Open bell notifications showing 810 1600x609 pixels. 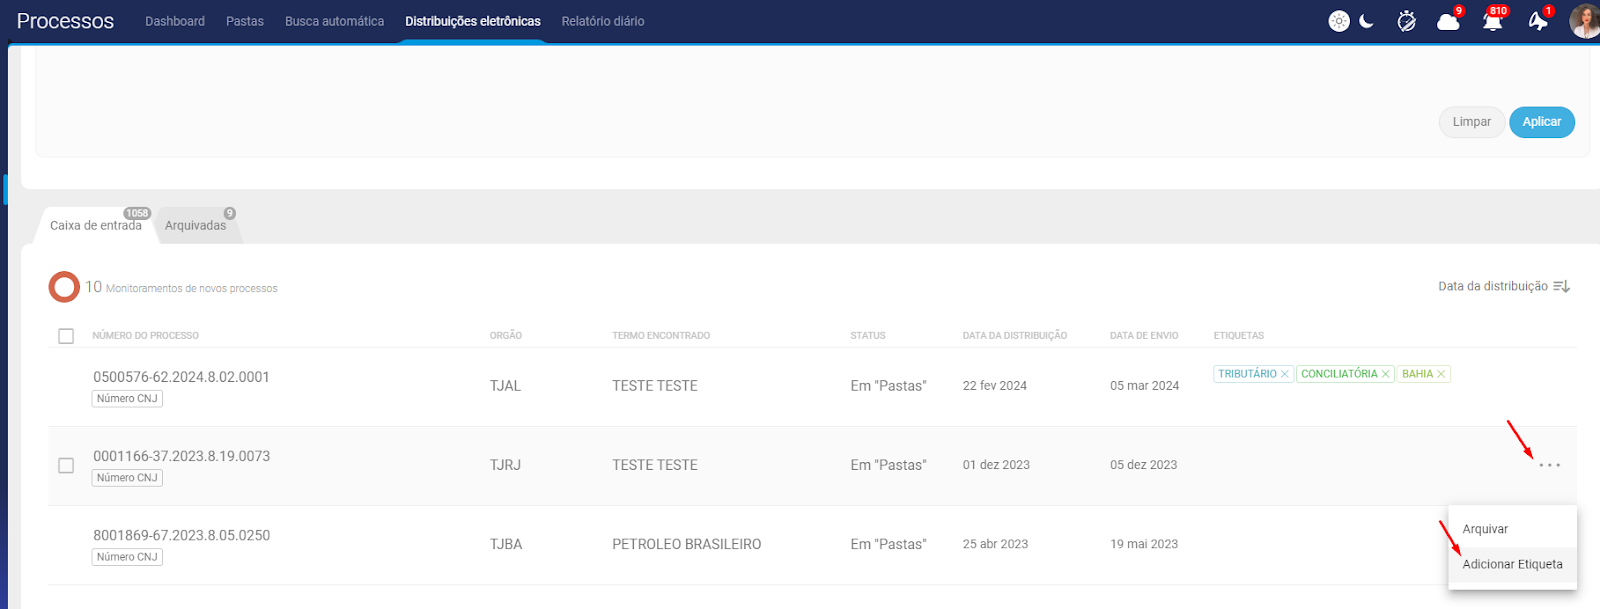pyautogui.click(x=1492, y=21)
